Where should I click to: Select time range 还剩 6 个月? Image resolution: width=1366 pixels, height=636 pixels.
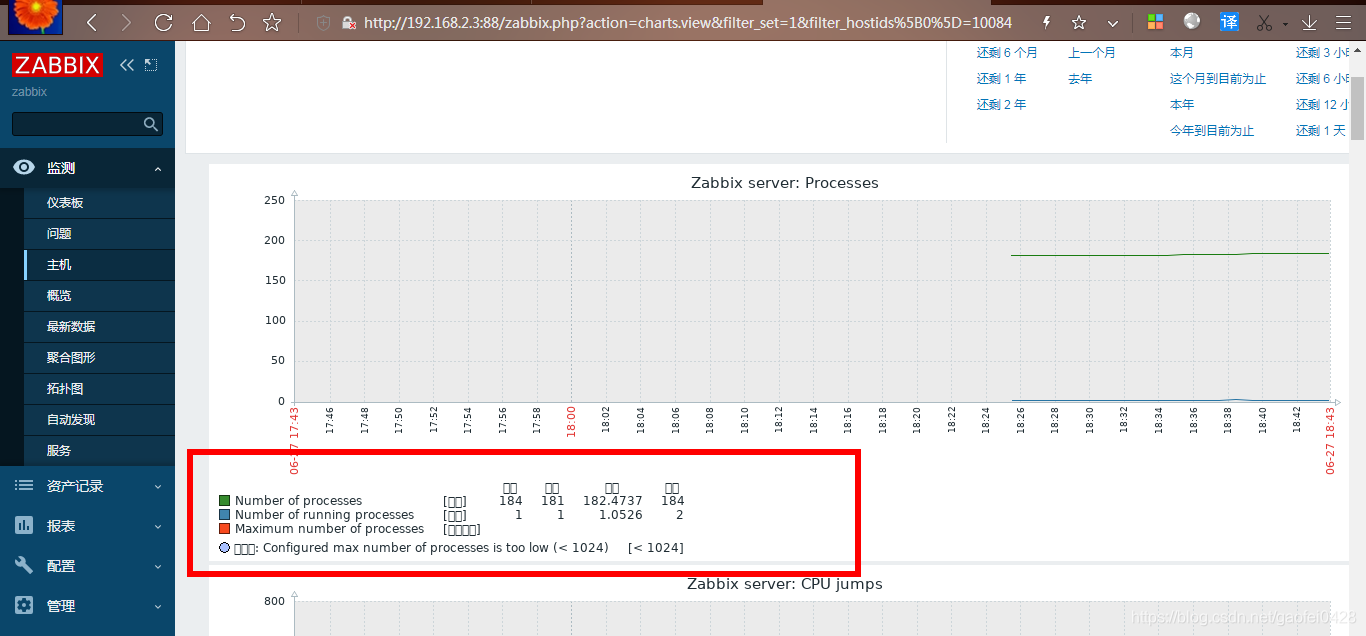click(1007, 53)
